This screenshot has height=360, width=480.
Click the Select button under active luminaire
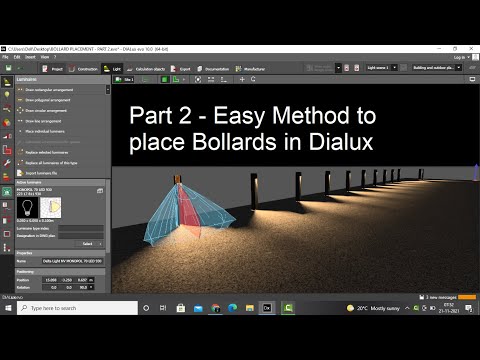89,244
